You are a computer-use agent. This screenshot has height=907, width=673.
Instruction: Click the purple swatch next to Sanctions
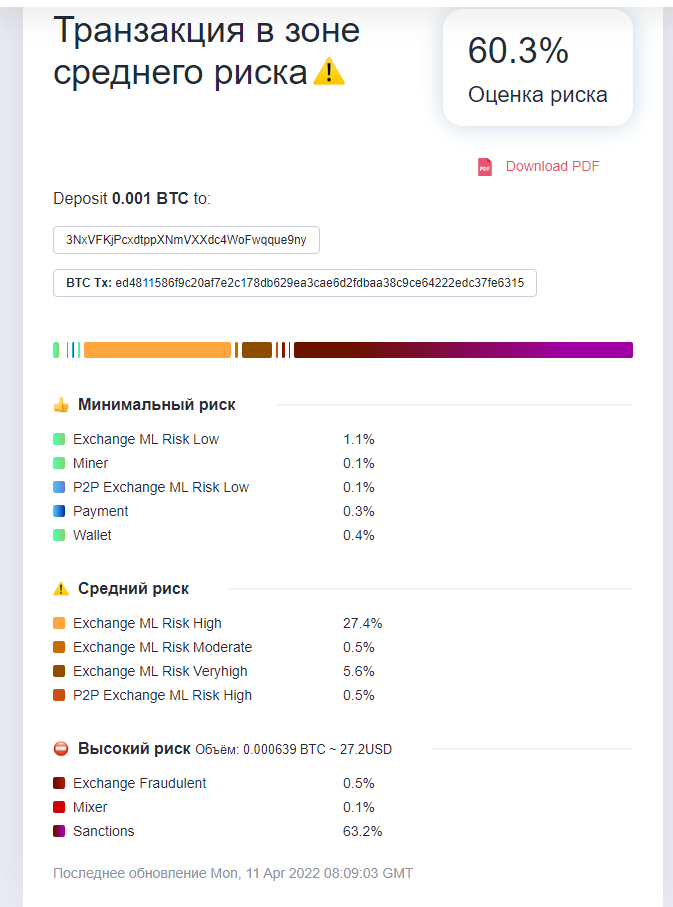[59, 831]
